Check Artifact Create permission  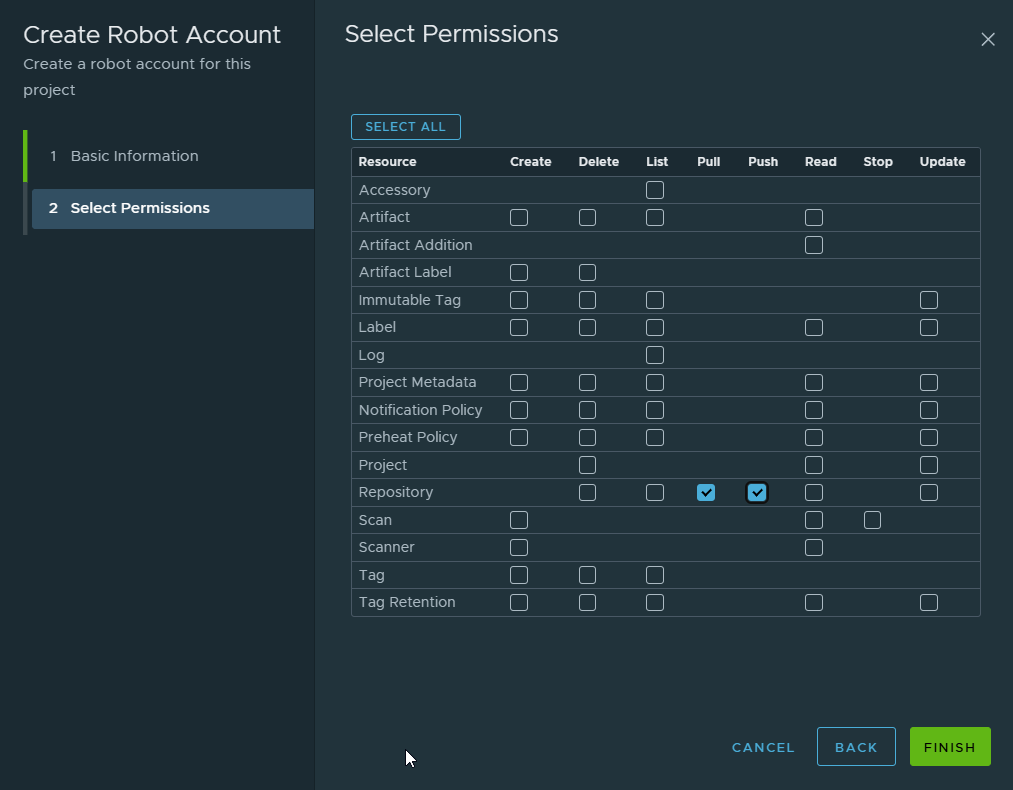pos(519,217)
